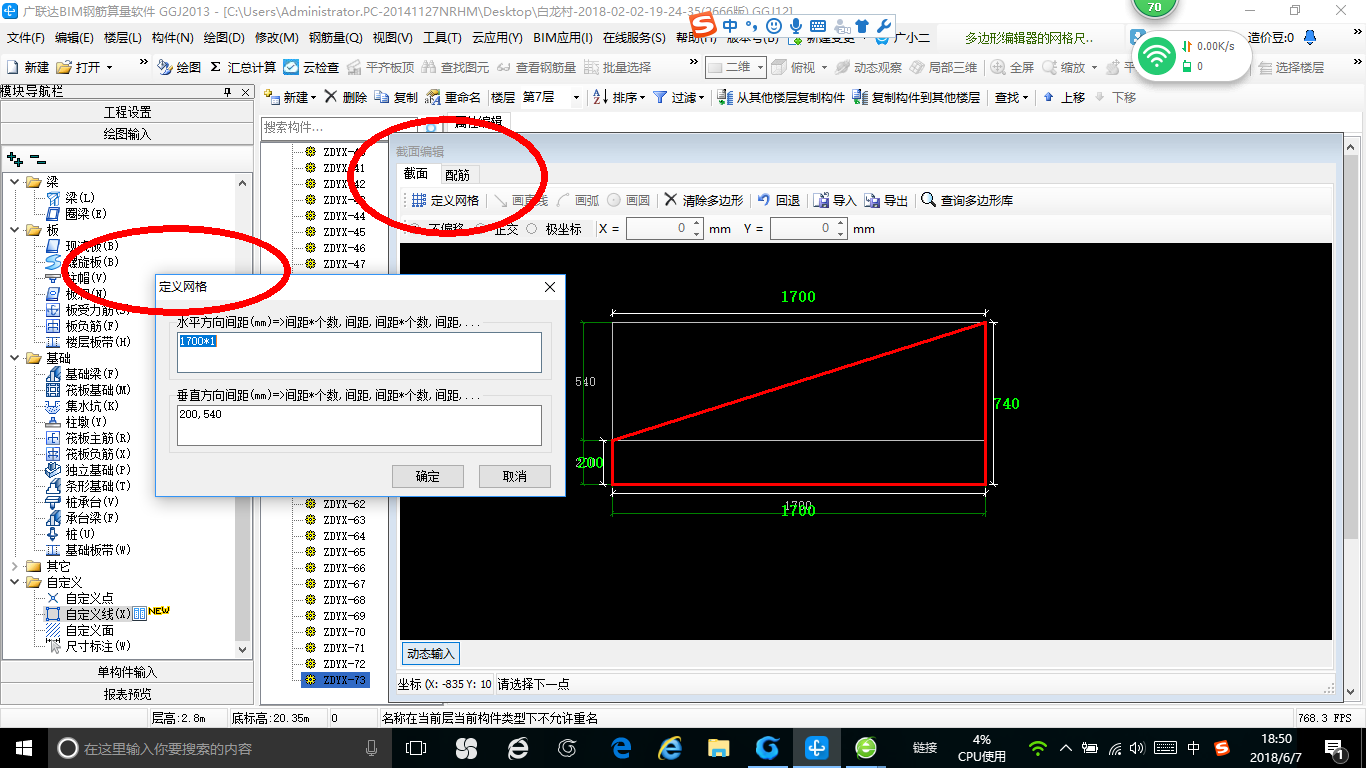Increase X coordinate using spinner up arrow
The height and width of the screenshot is (768, 1366).
[697, 224]
